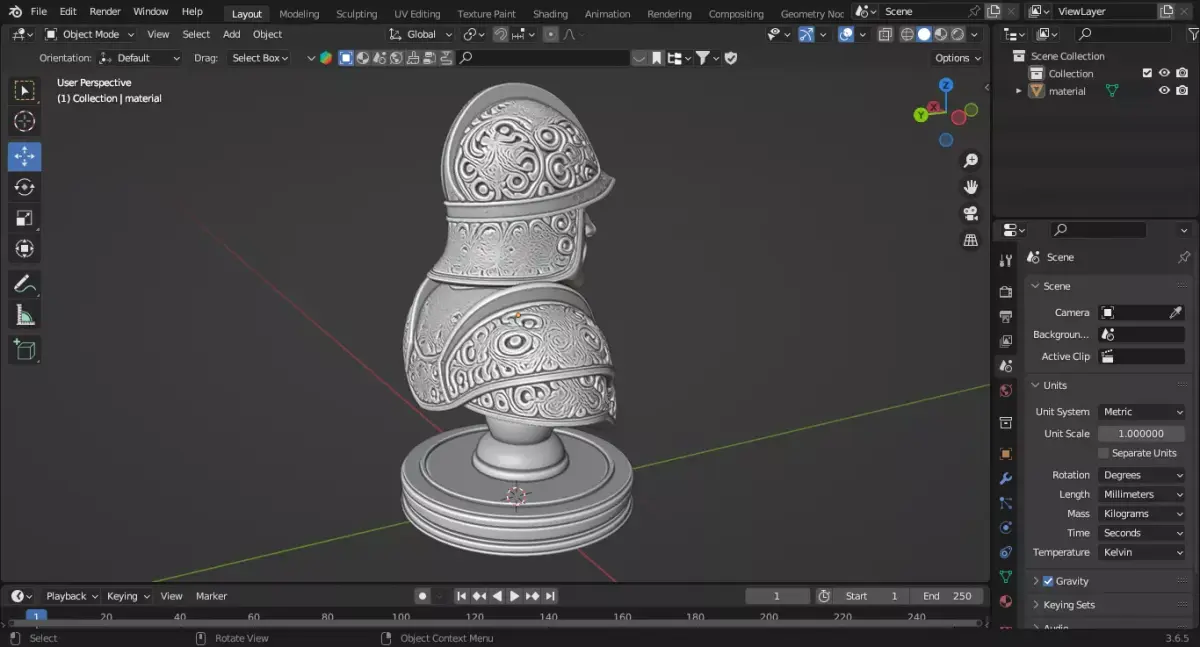Select the Transform tool
Image resolution: width=1200 pixels, height=647 pixels.
pyautogui.click(x=25, y=249)
